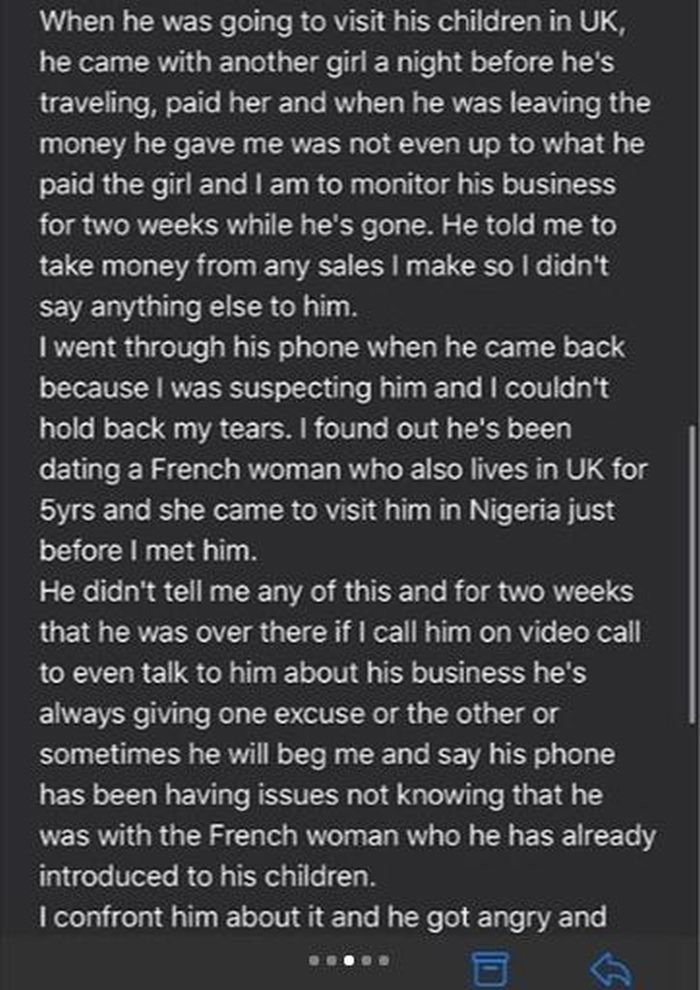Click the line 'I confront him about it'
The image size is (700, 990).
click(323, 917)
